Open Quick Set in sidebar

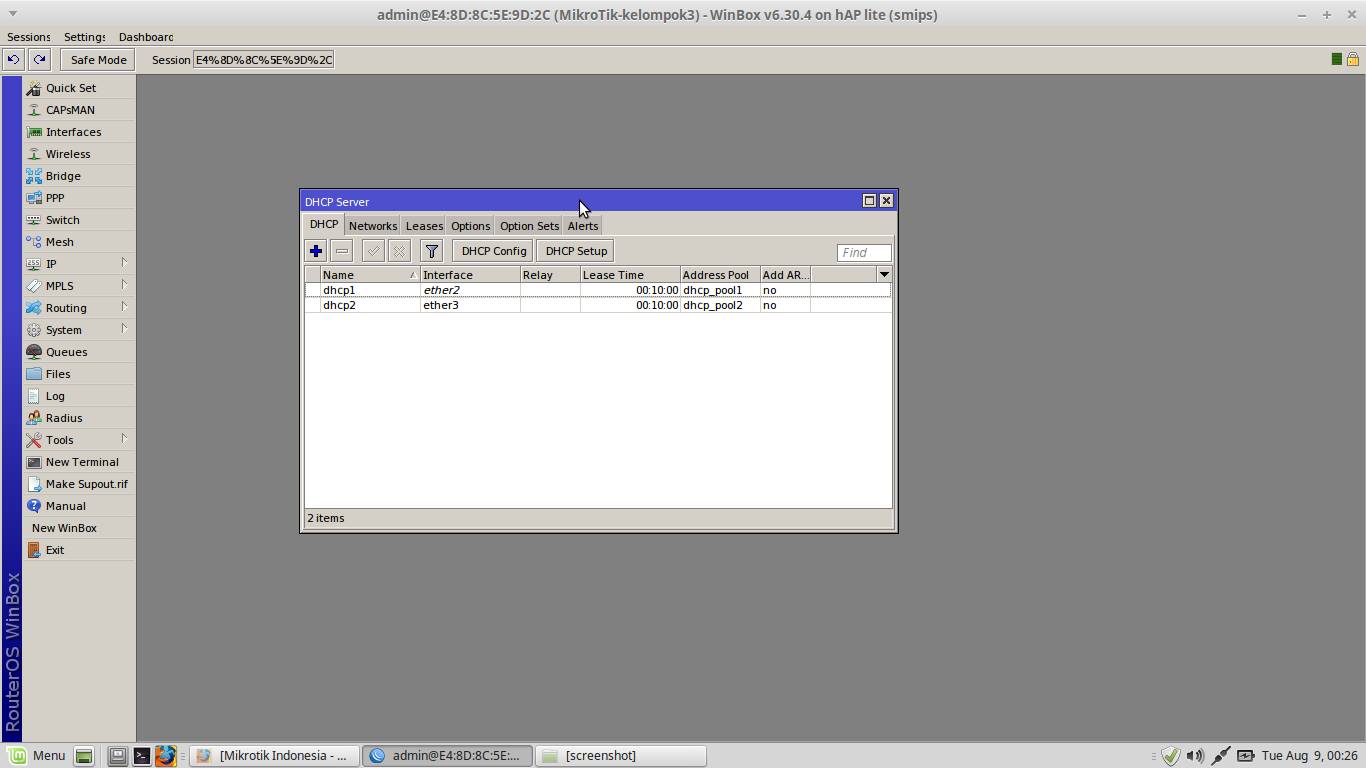(79, 88)
